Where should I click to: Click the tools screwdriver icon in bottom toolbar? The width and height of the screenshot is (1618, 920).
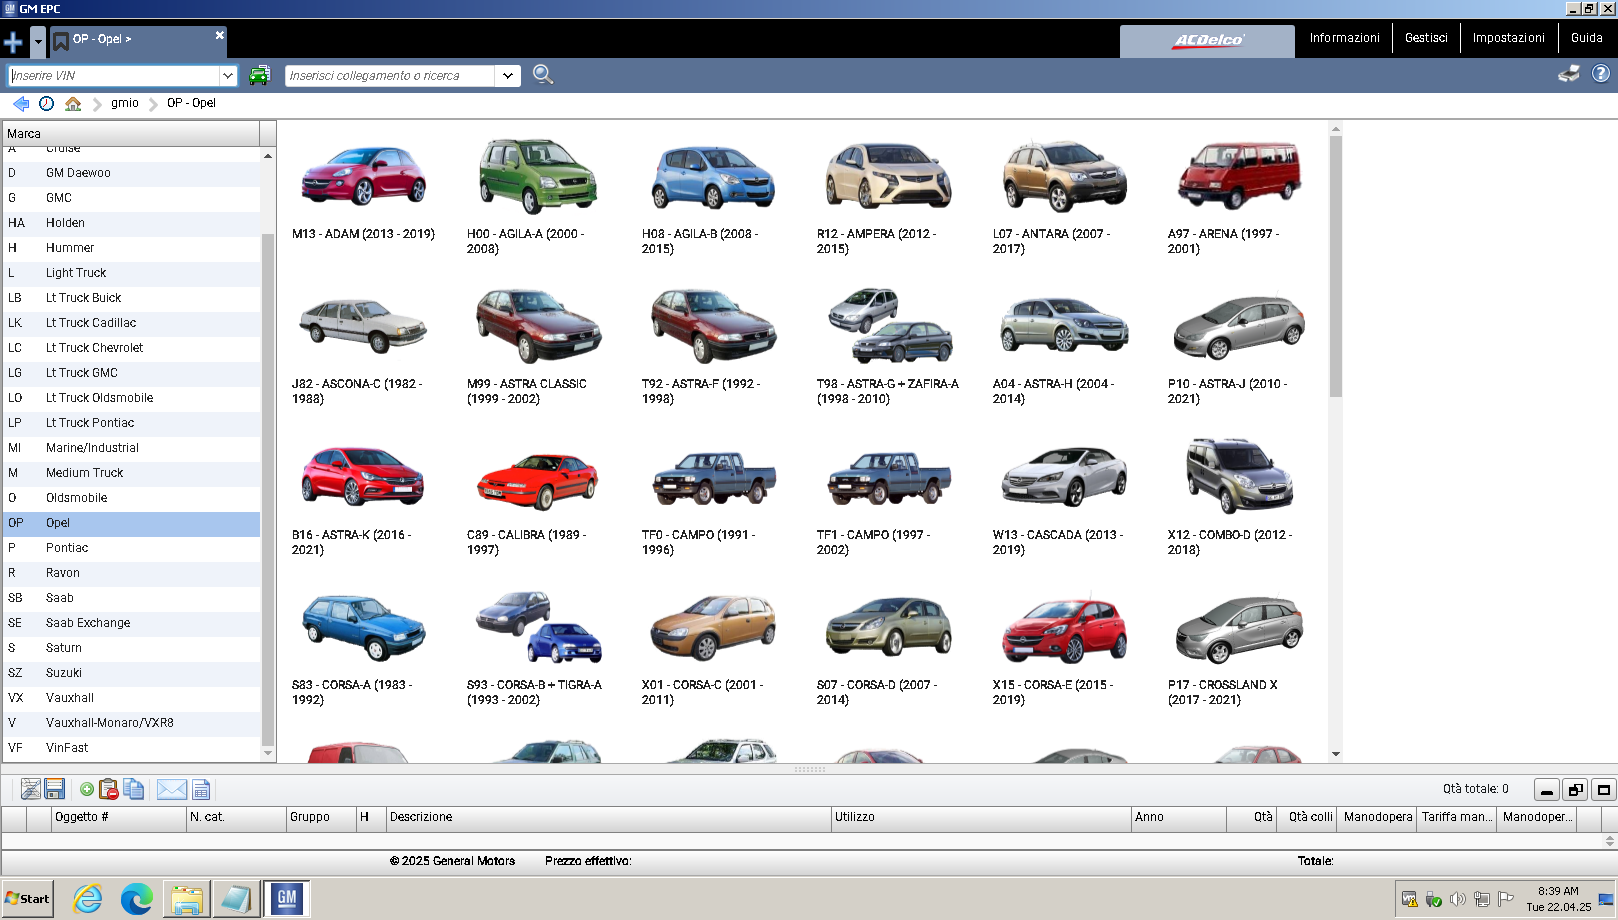31,789
